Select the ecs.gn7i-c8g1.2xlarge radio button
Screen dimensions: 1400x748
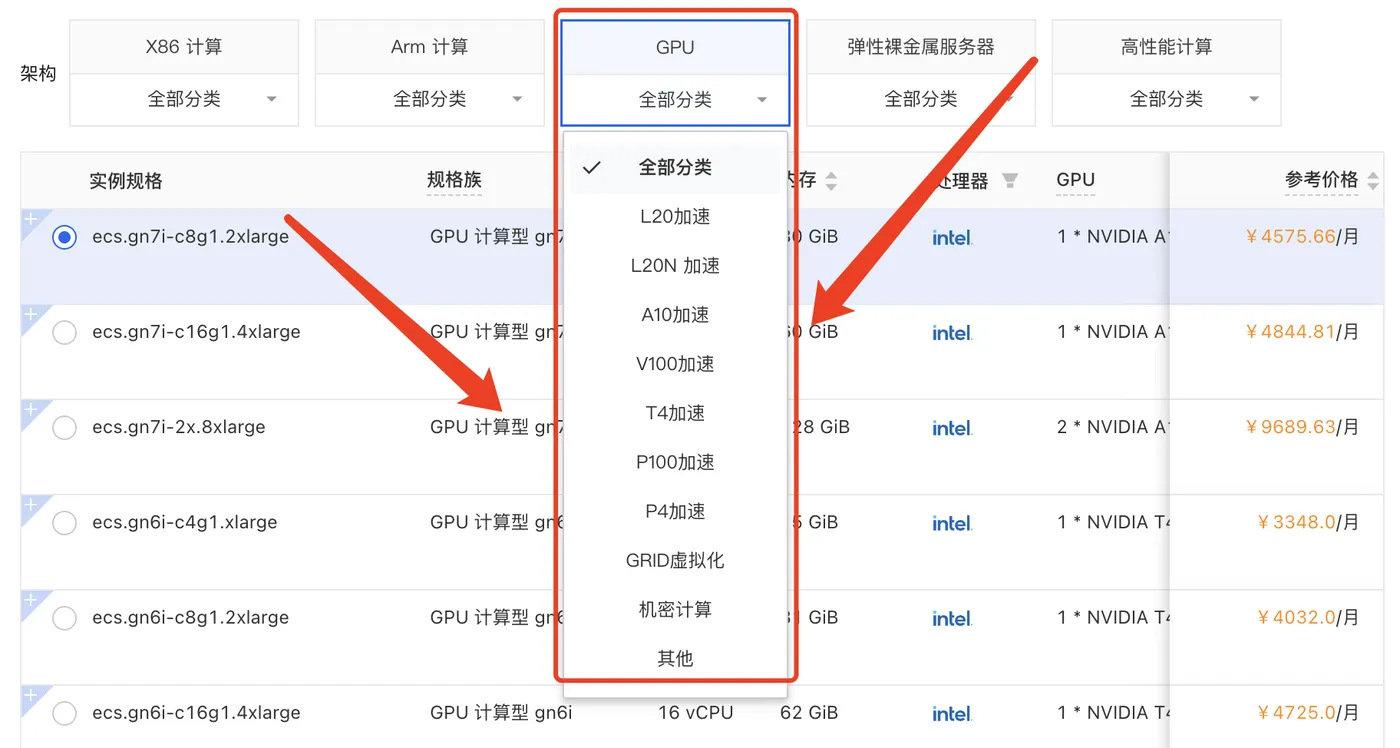click(x=64, y=237)
